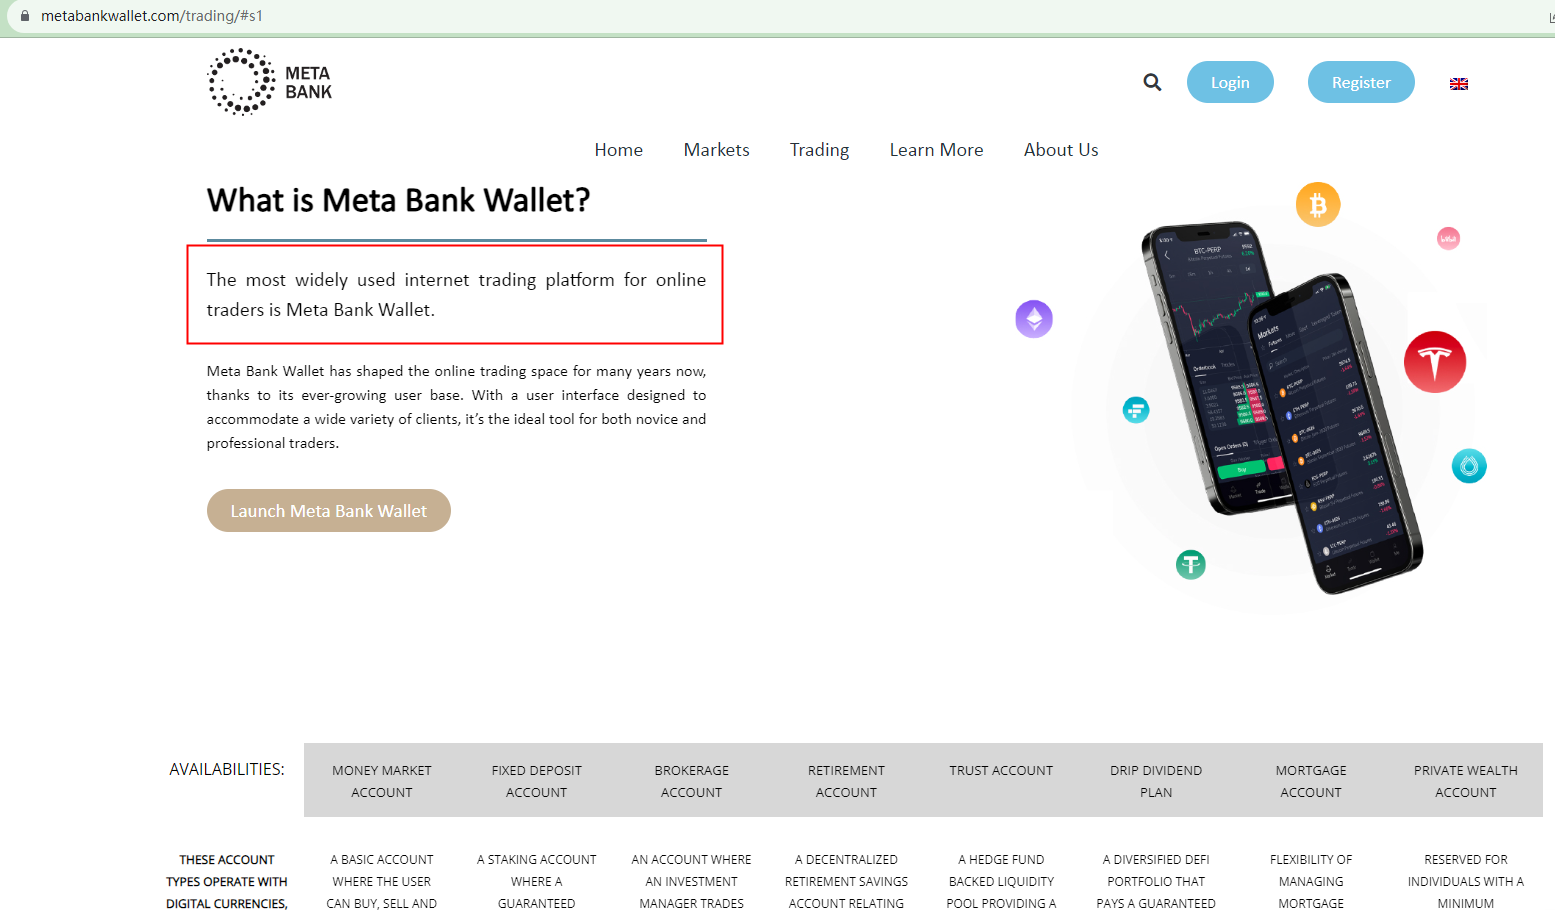Click the purple Ethereum coin icon
The height and width of the screenshot is (910, 1555).
(1034, 319)
